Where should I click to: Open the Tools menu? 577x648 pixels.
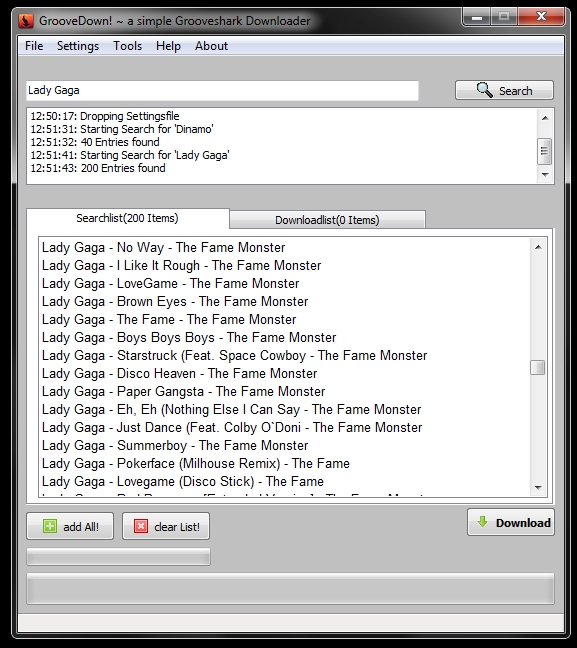click(x=127, y=46)
